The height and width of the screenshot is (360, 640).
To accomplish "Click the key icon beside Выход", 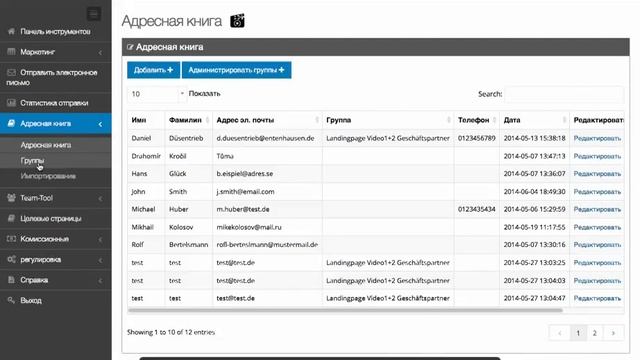I will click(11, 300).
